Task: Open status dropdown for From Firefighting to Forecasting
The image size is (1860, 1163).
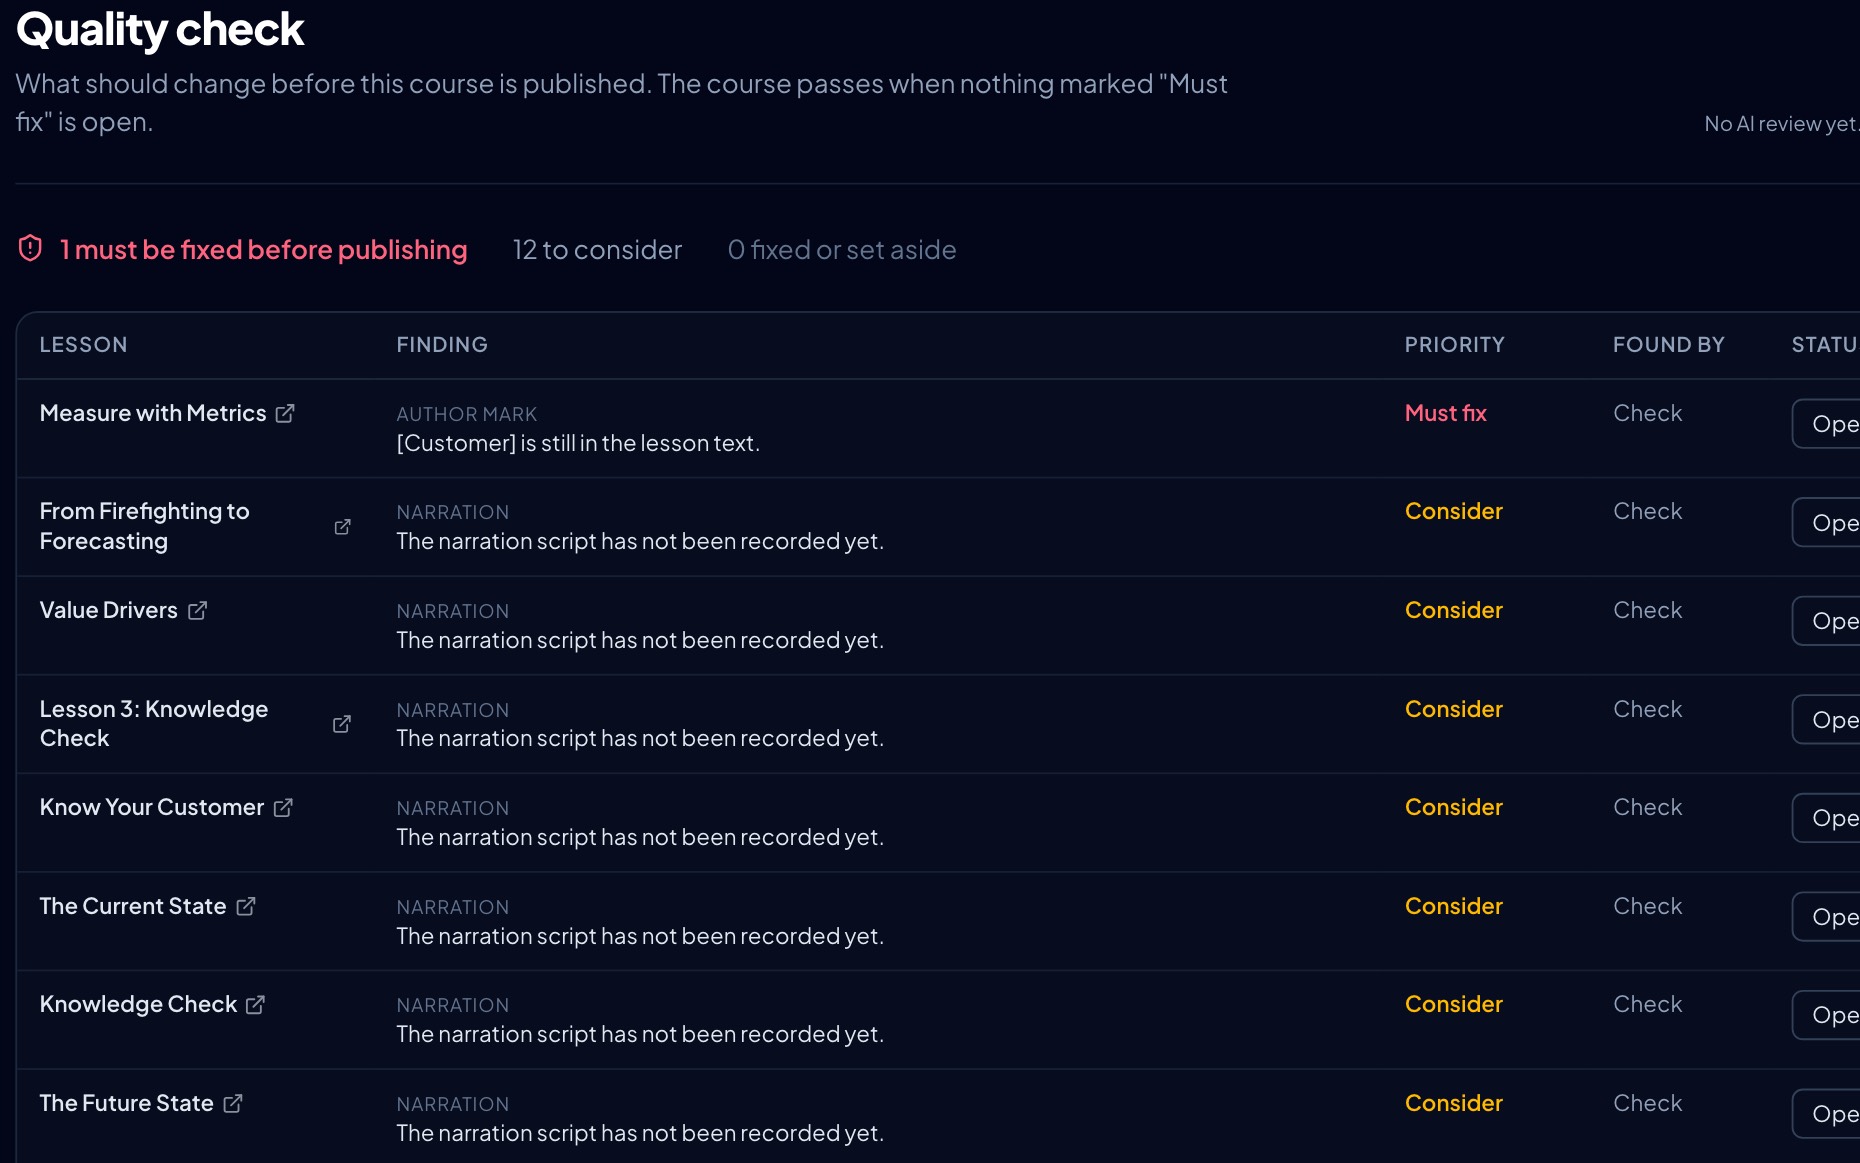Action: pos(1826,522)
